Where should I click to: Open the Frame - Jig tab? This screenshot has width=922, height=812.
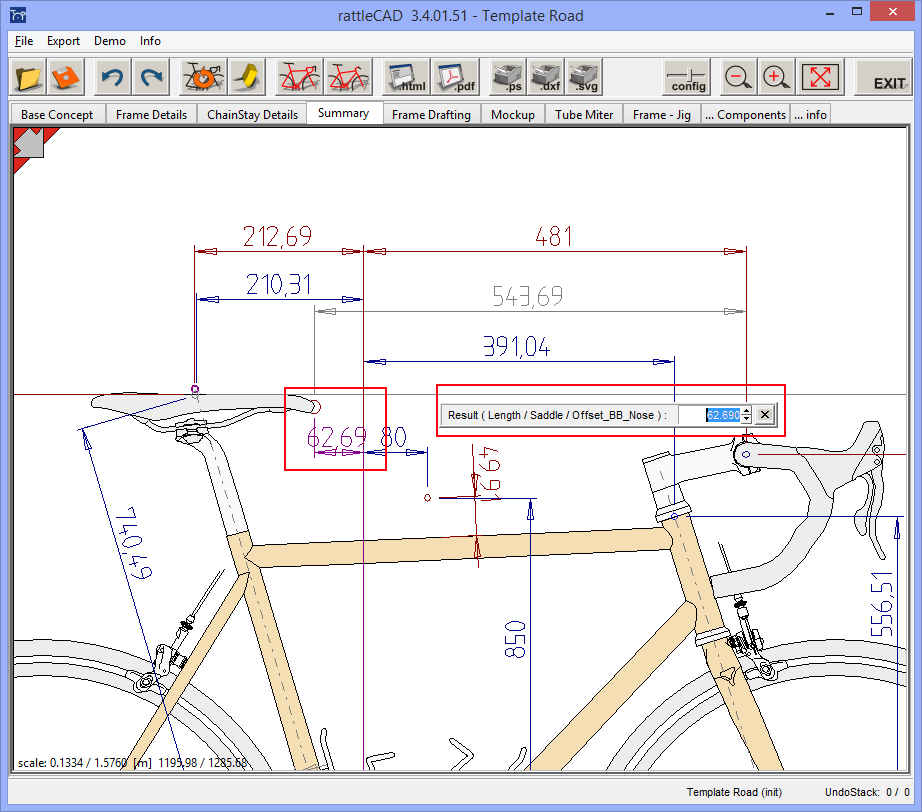point(662,115)
